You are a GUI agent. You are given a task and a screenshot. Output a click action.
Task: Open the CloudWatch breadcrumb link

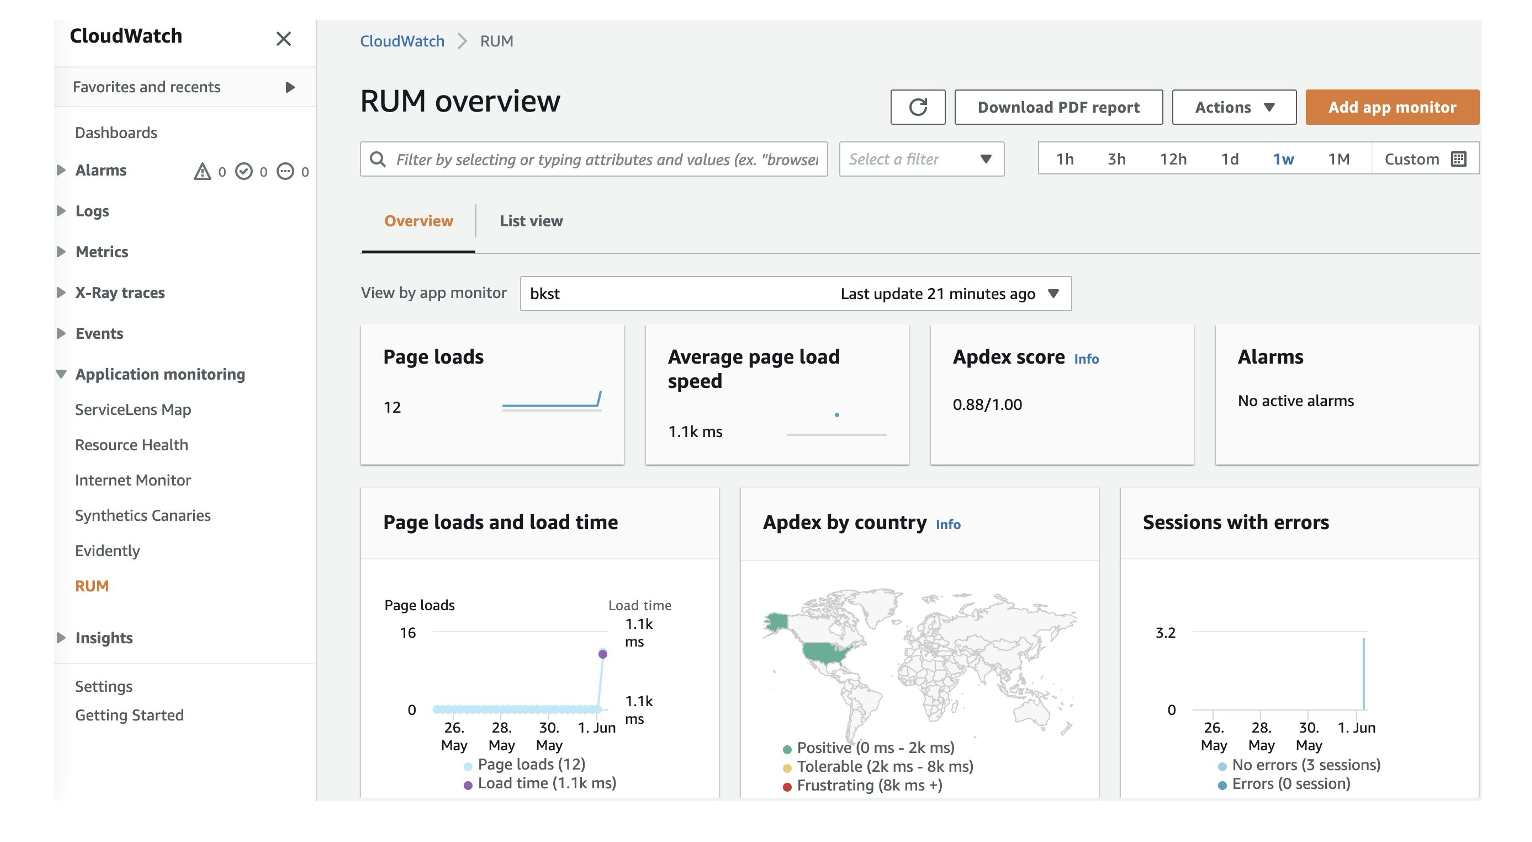click(402, 41)
